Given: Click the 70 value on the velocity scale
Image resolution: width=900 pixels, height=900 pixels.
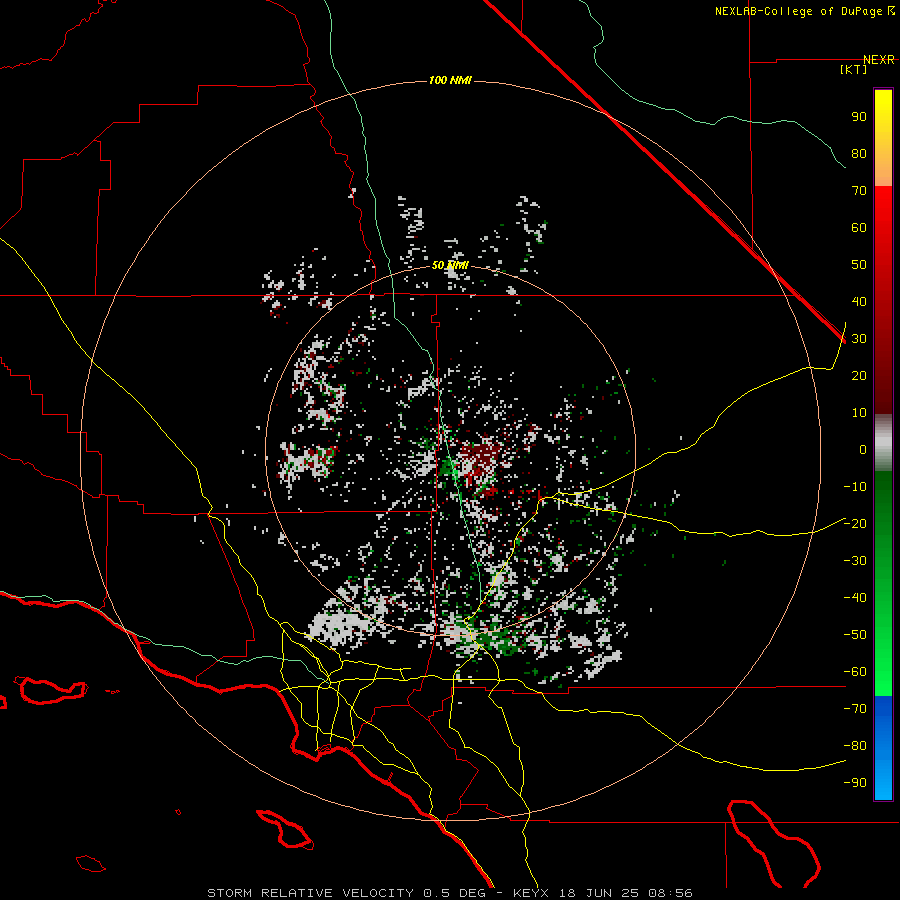Looking at the screenshot, I should [859, 191].
